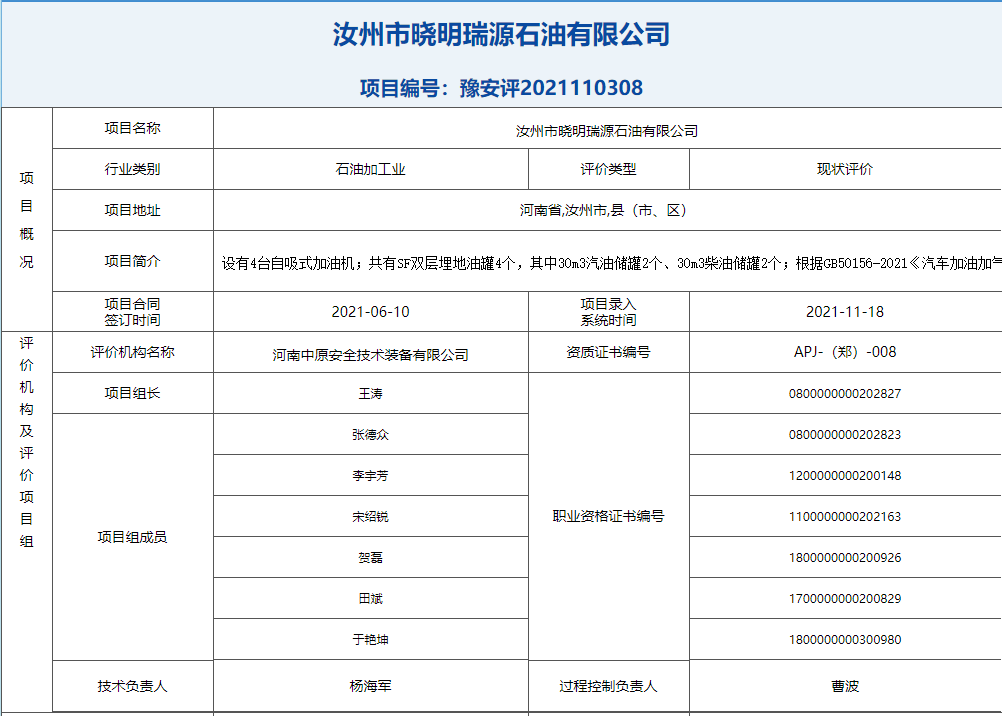Click the project description text starting 设有4台自吸式加油机
Screen dimensions: 1002x716
click(612, 263)
